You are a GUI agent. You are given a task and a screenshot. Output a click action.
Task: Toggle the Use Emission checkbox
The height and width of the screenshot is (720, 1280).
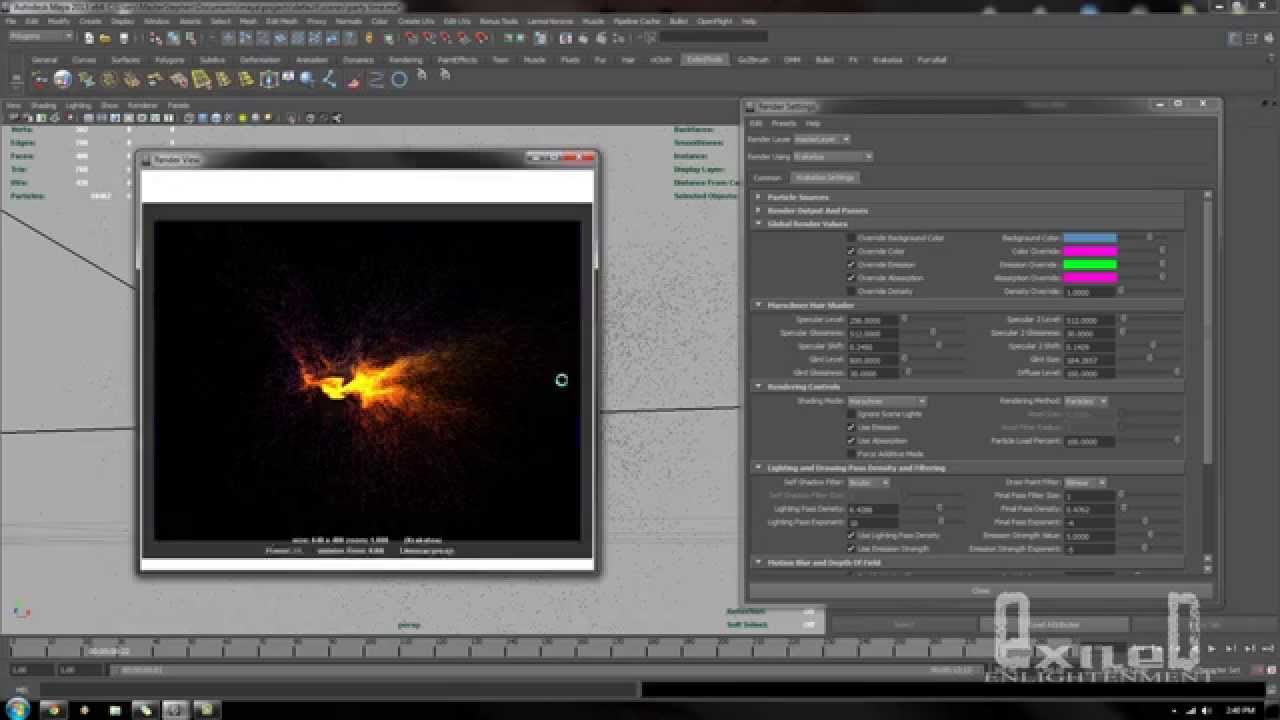pyautogui.click(x=851, y=427)
